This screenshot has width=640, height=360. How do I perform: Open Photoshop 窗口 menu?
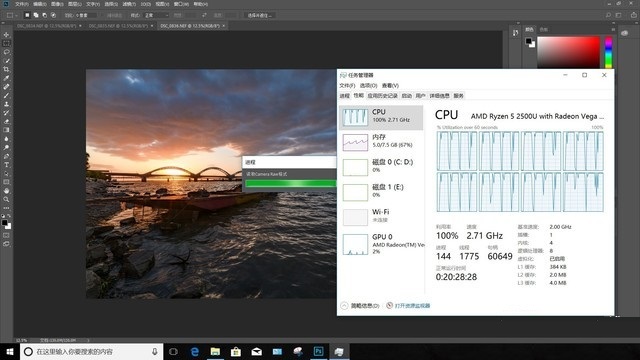[x=181, y=4]
